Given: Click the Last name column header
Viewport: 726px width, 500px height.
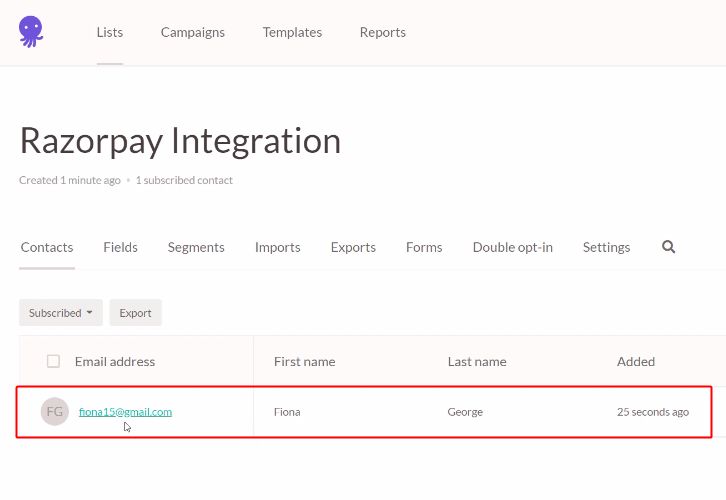Looking at the screenshot, I should (477, 362).
